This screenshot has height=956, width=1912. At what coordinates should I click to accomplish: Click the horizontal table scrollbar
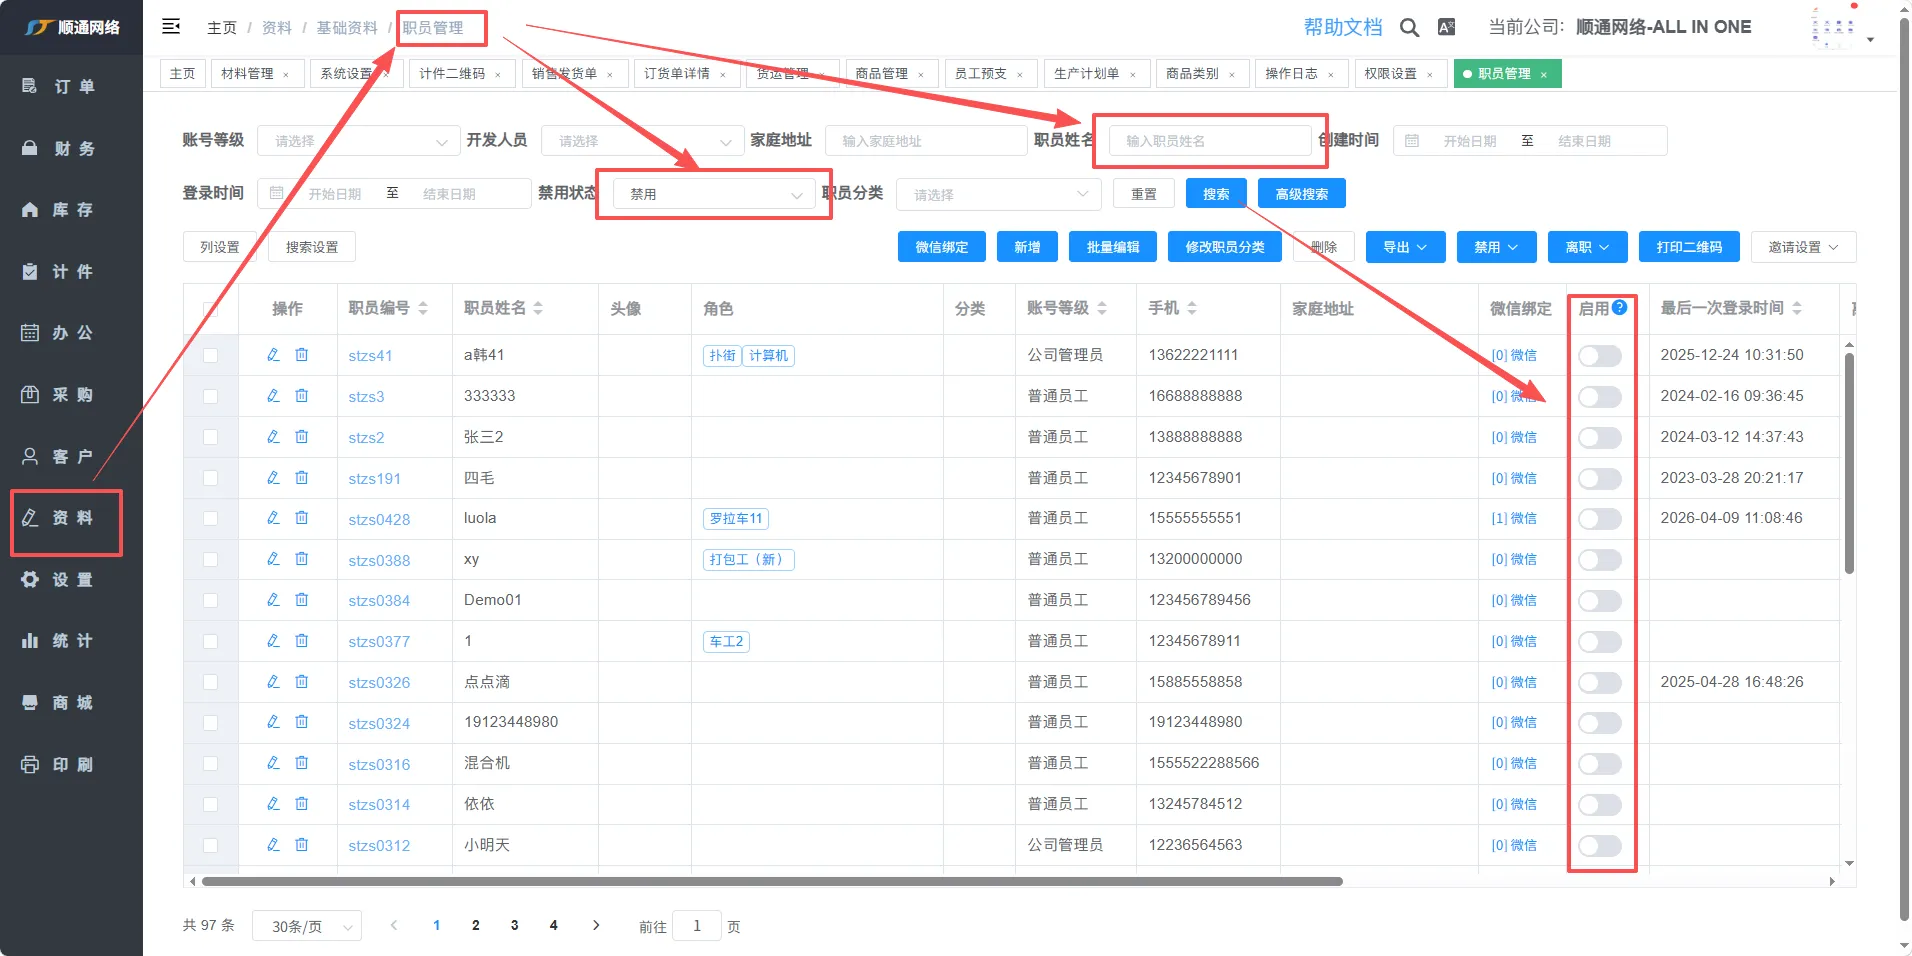click(770, 882)
